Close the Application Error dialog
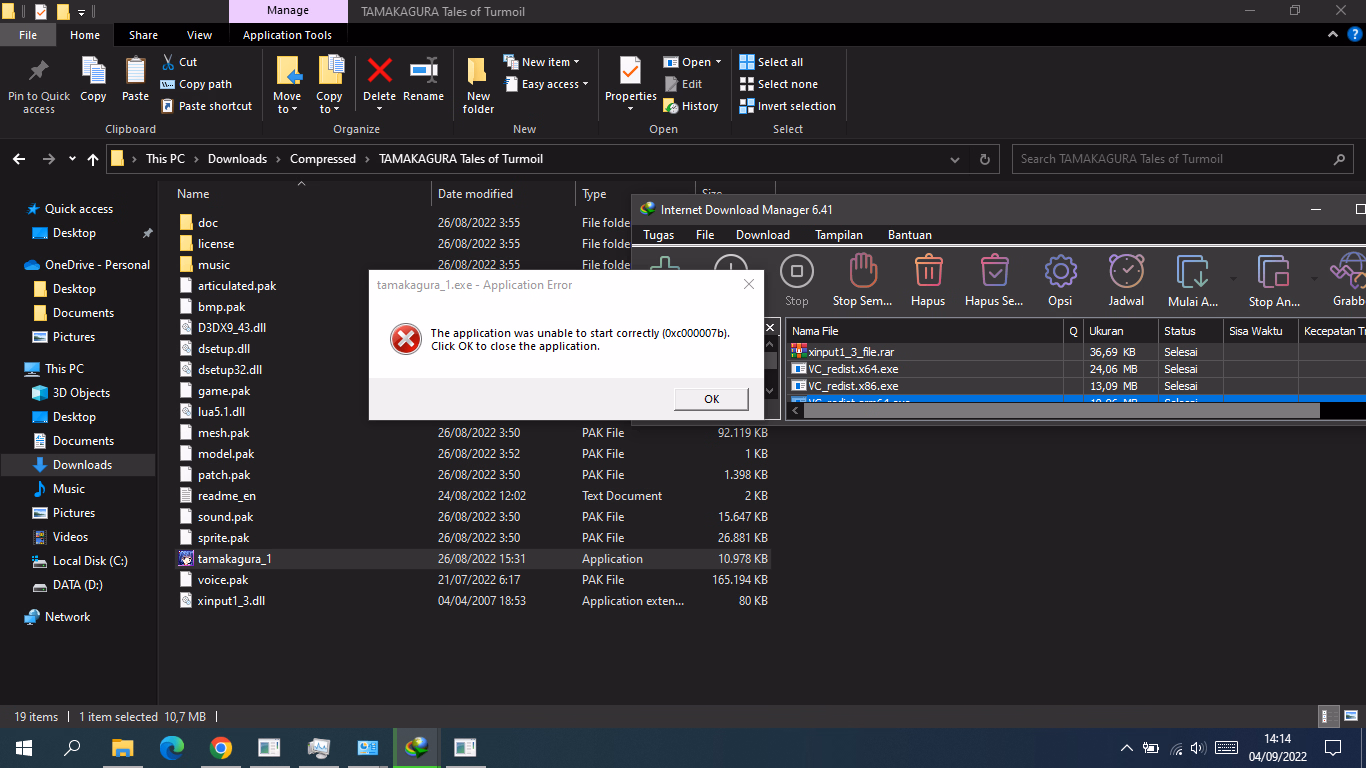The image size is (1366, 768). pyautogui.click(x=748, y=285)
